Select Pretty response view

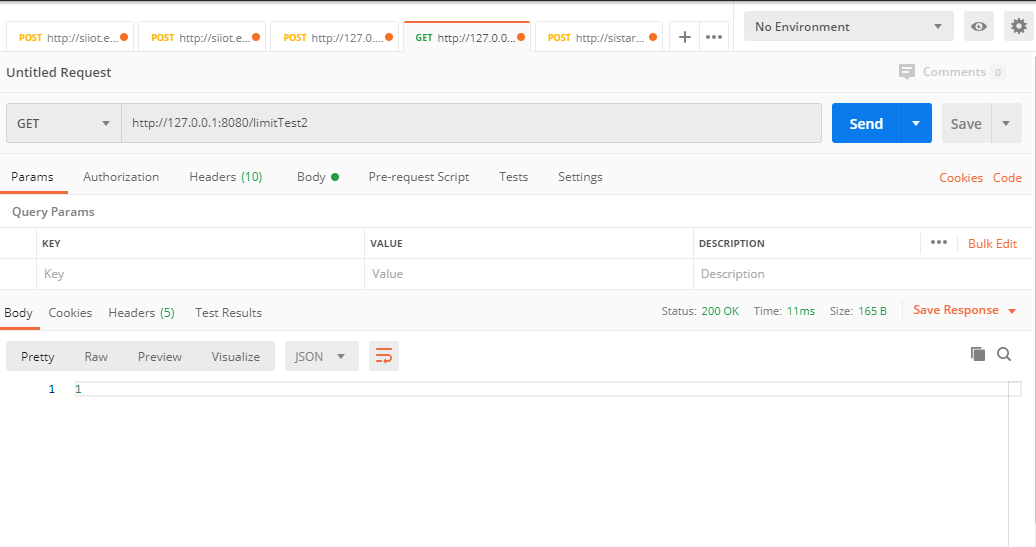[x=38, y=356]
